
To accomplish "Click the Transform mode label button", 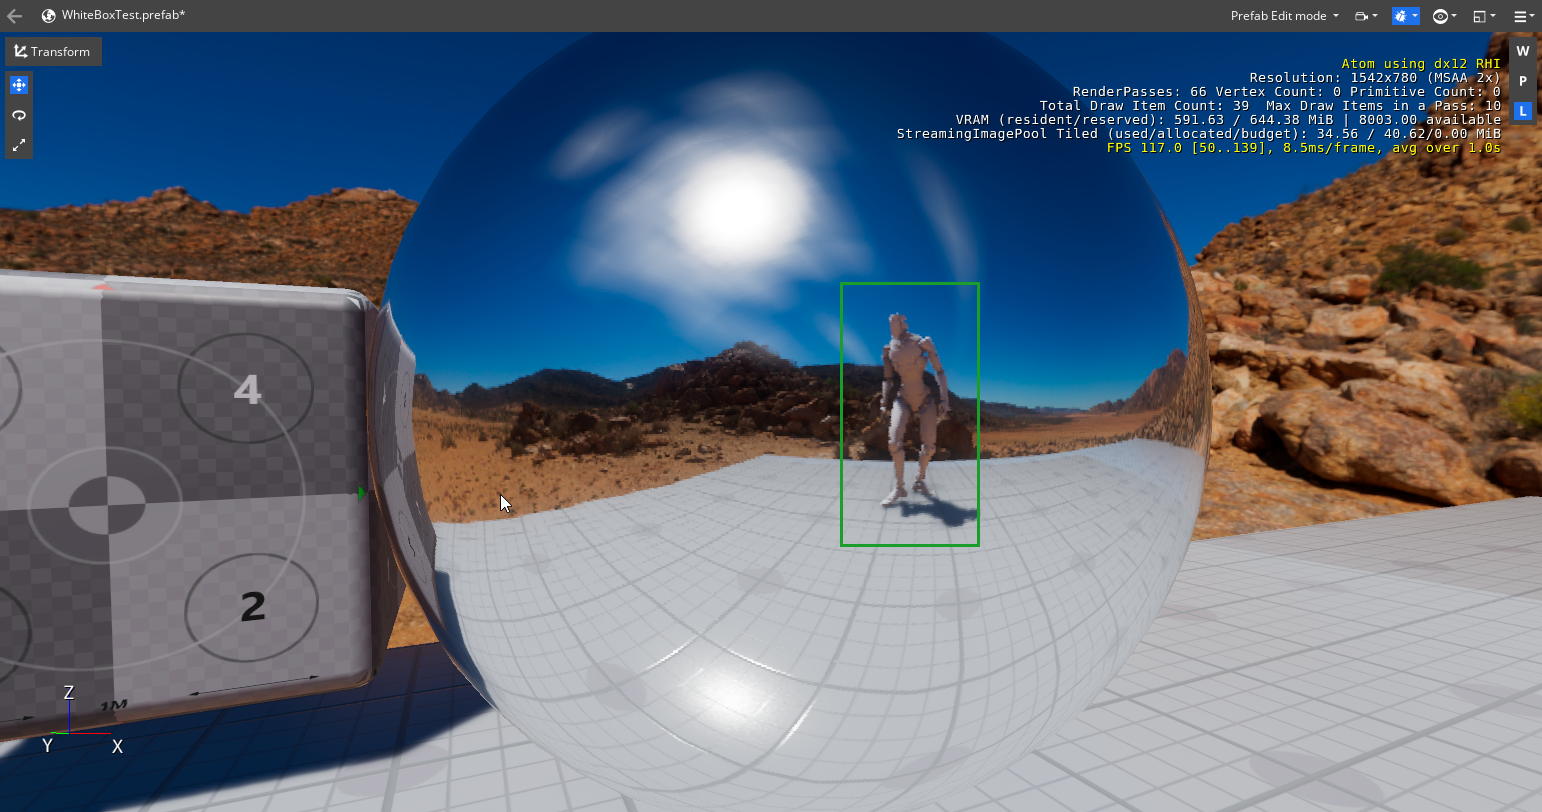I will click(53, 51).
